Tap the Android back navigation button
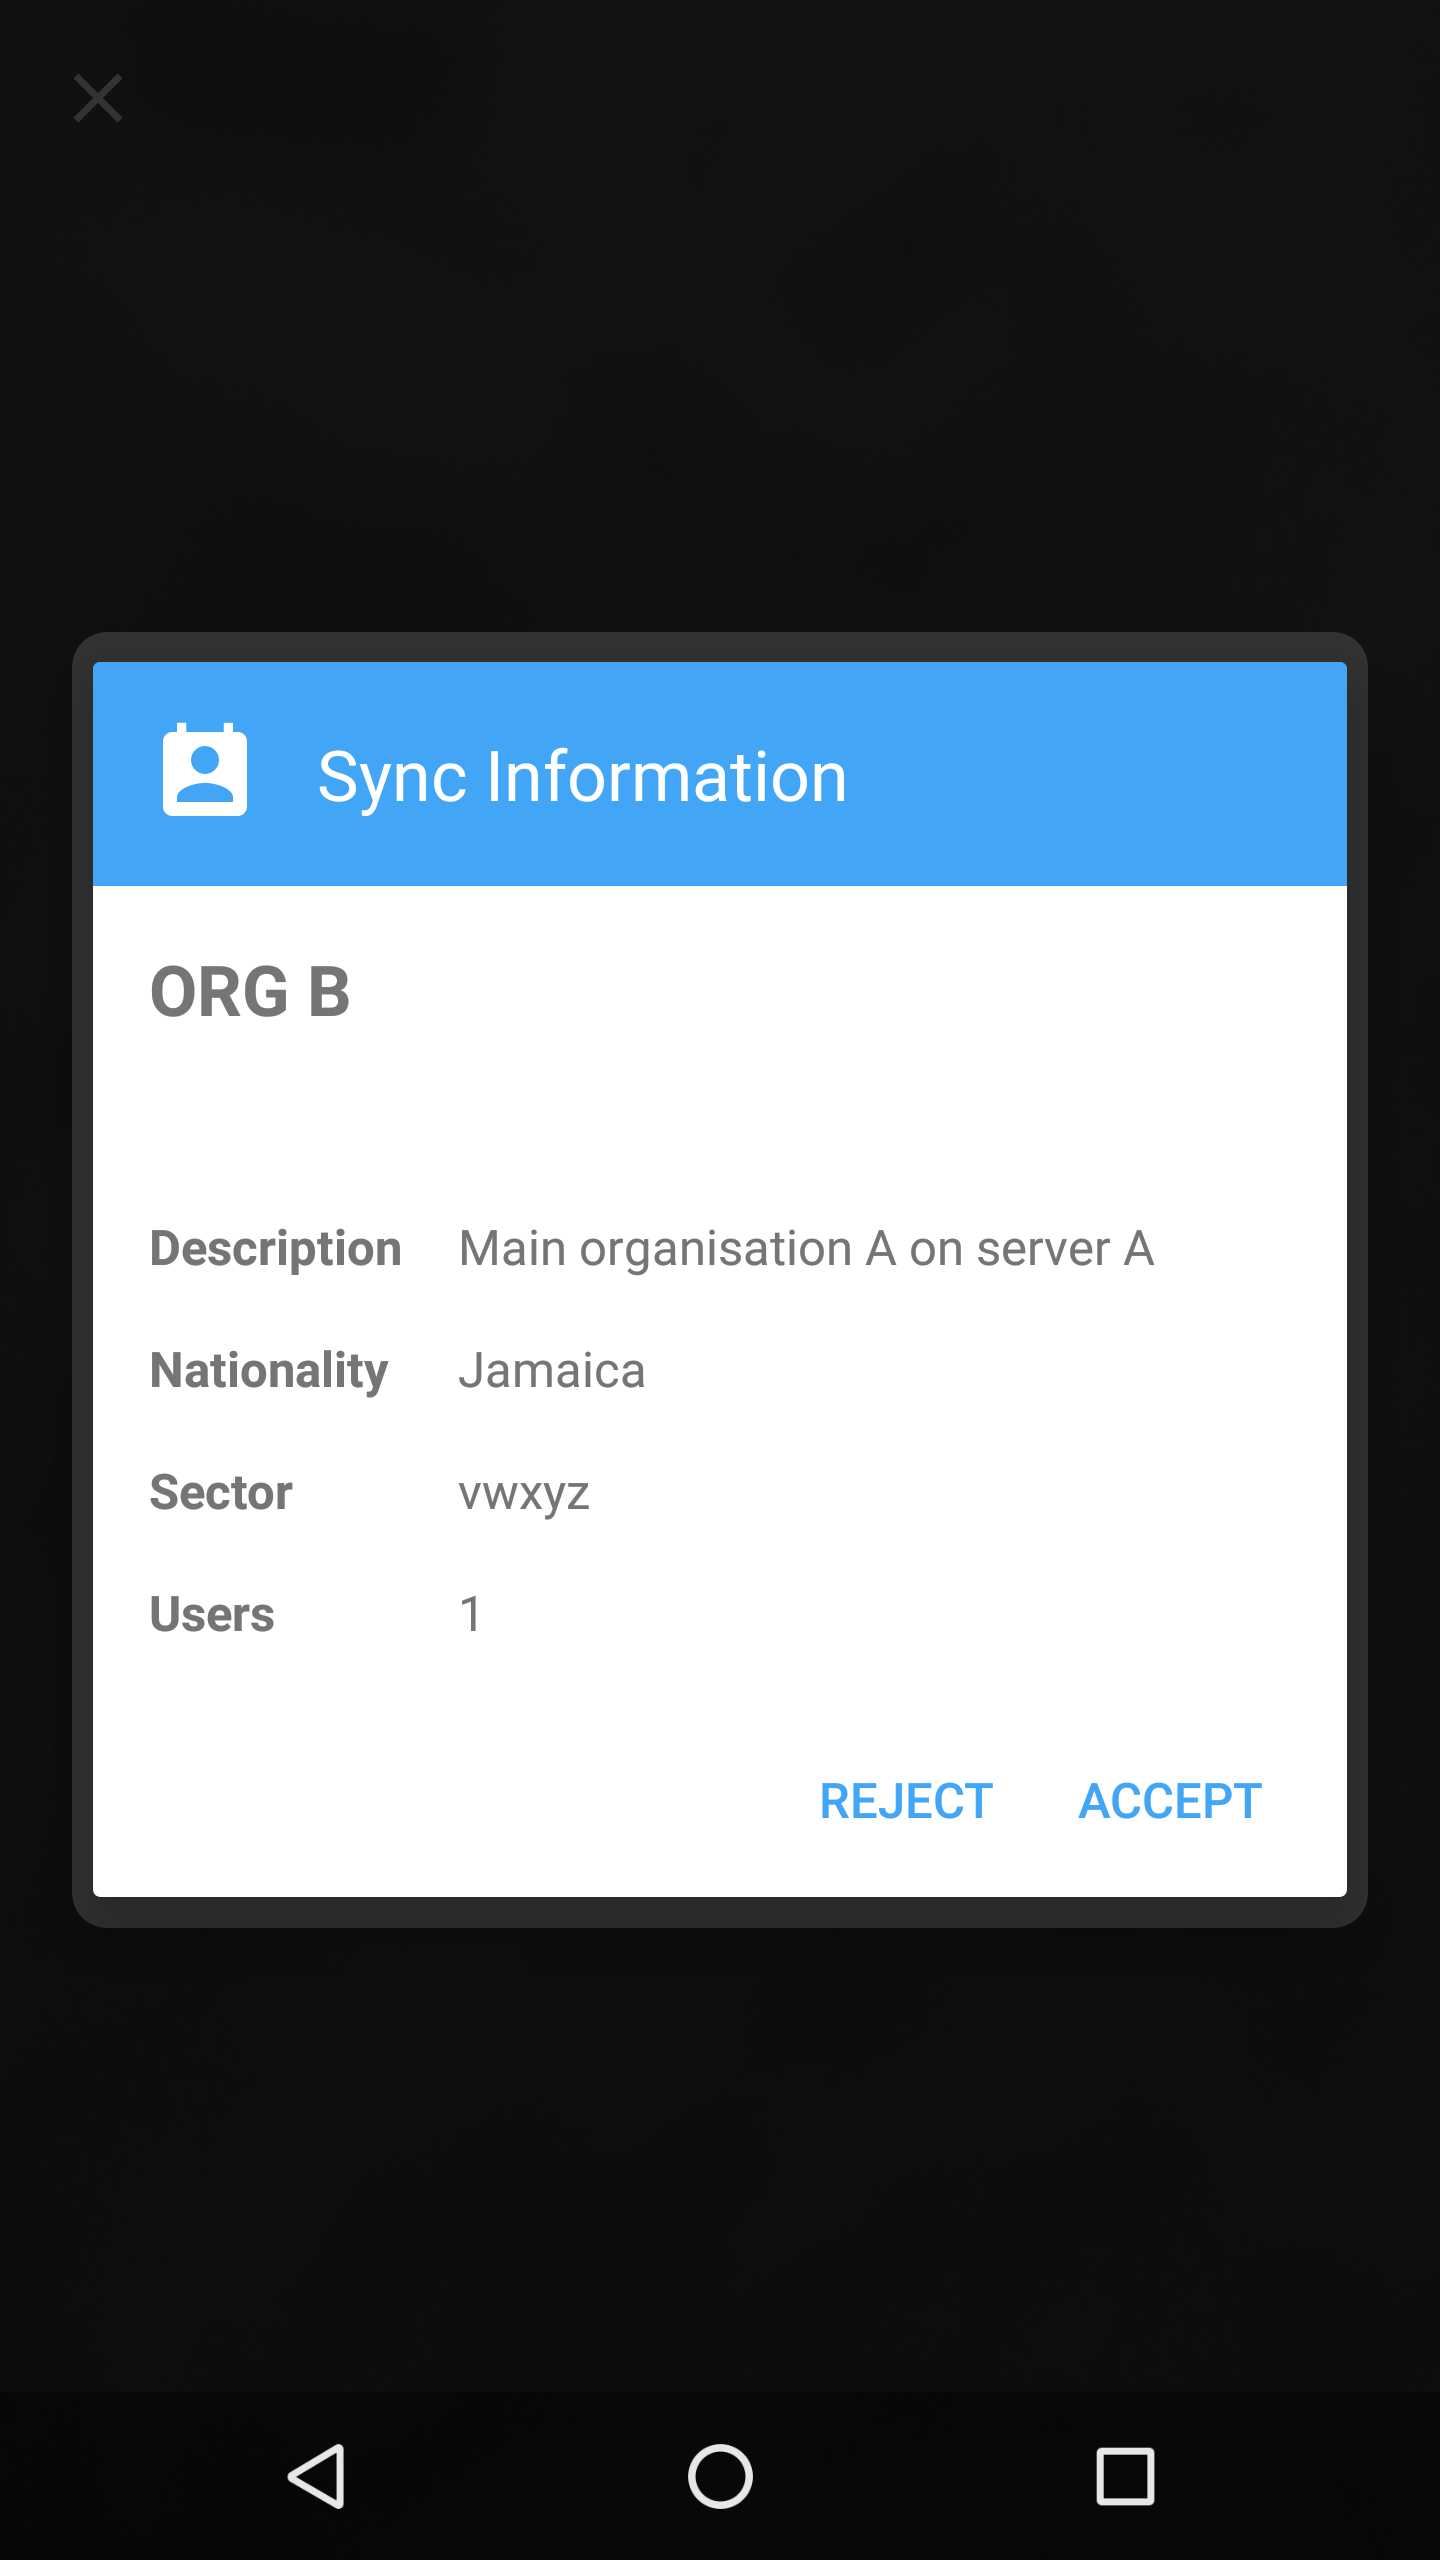The width and height of the screenshot is (1440, 2560). (x=318, y=2476)
